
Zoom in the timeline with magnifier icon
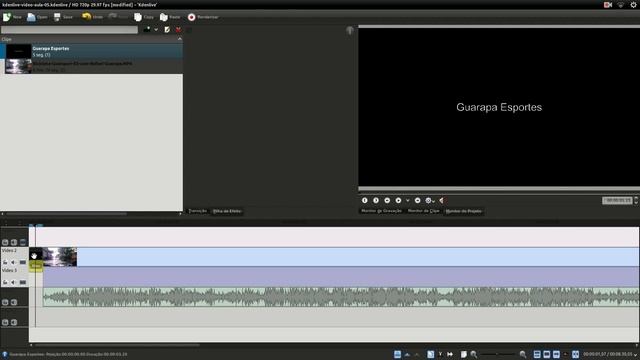tap(523, 354)
